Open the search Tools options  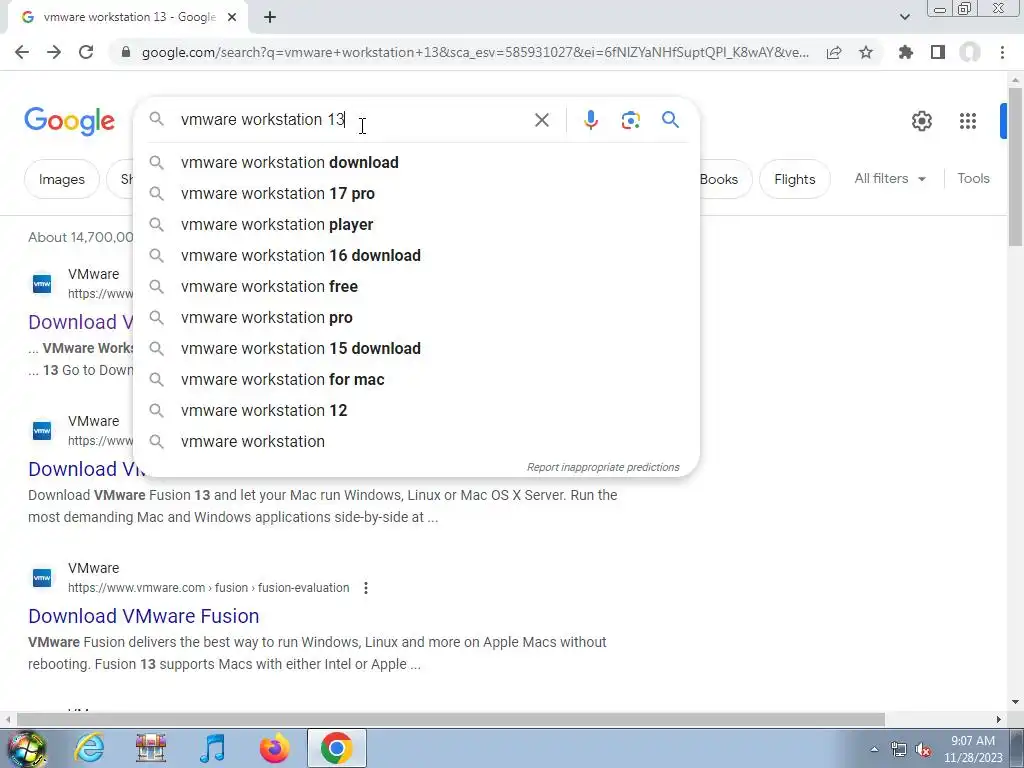pos(973,178)
